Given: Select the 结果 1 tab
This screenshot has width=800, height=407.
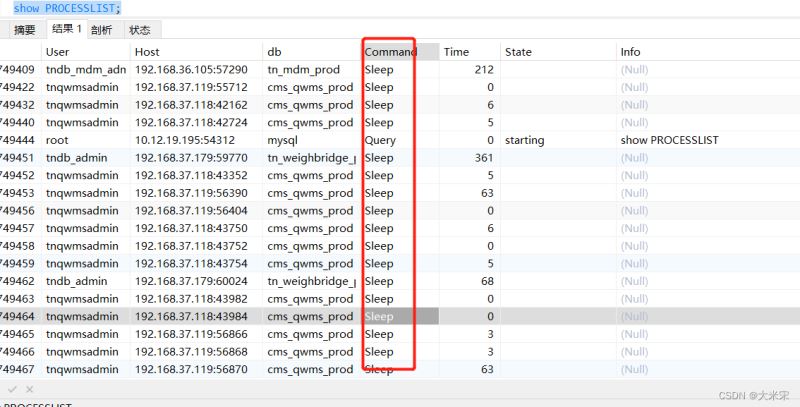Looking at the screenshot, I should (67, 29).
